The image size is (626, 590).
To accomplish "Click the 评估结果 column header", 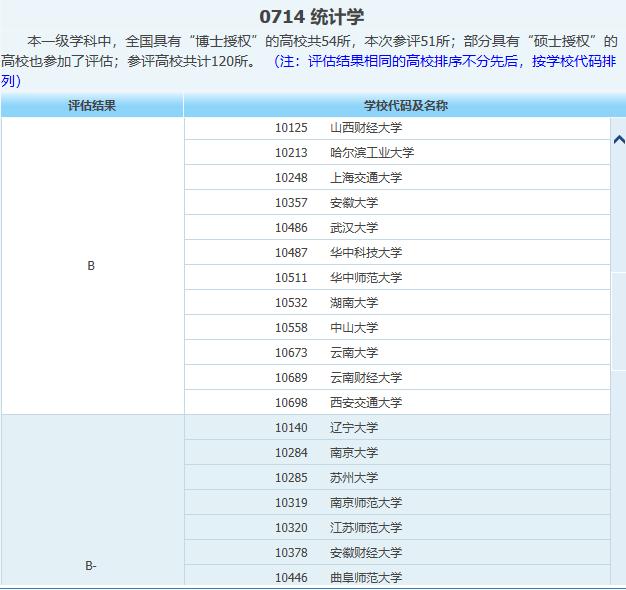I will coord(92,106).
